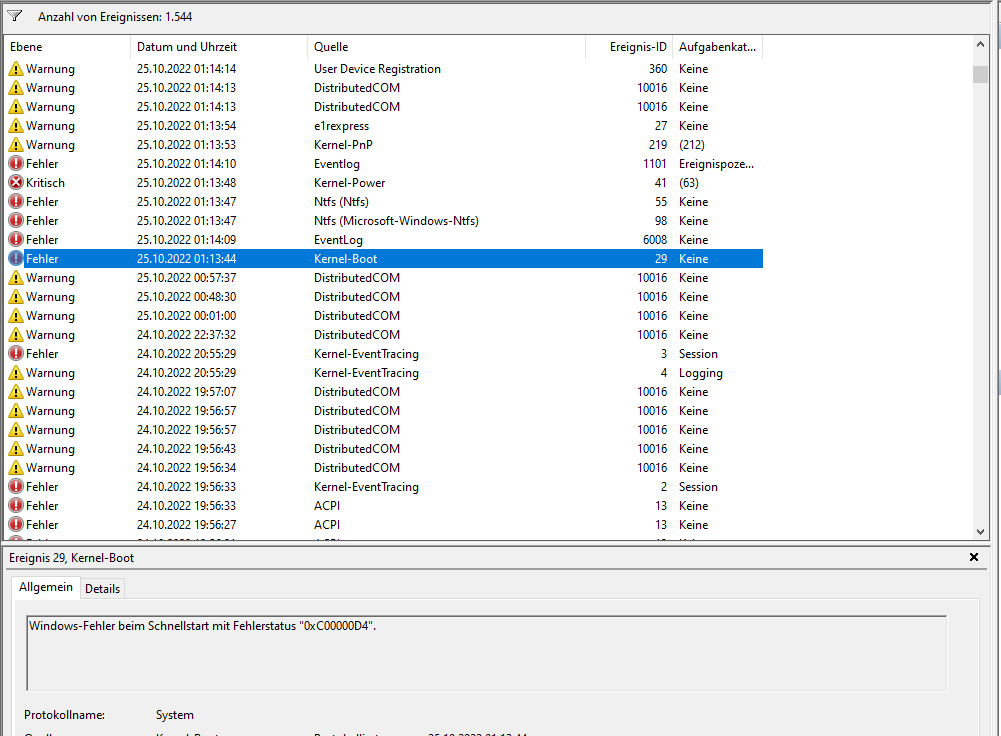Click the error icon of selected Kernel-Boot row
This screenshot has height=736, width=1001.
pos(16,259)
